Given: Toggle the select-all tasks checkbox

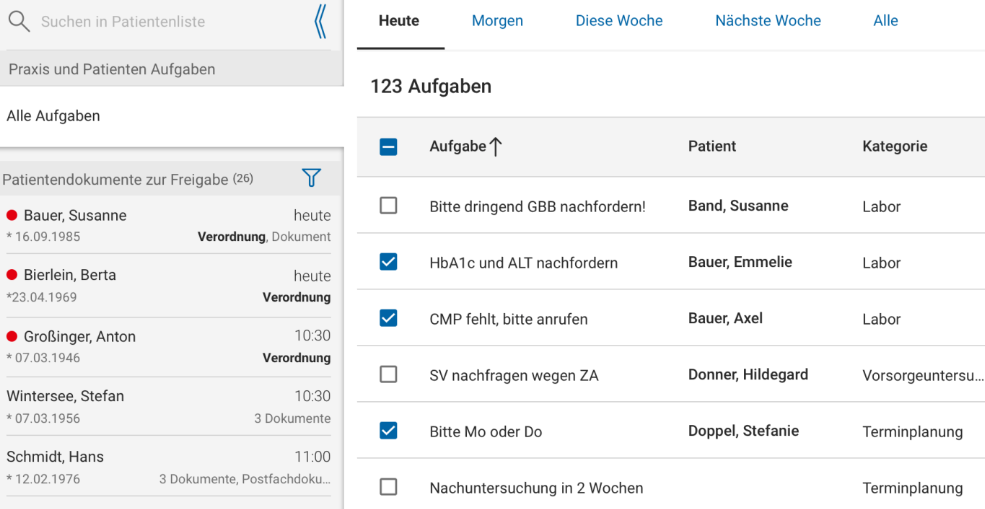Looking at the screenshot, I should 389,147.
